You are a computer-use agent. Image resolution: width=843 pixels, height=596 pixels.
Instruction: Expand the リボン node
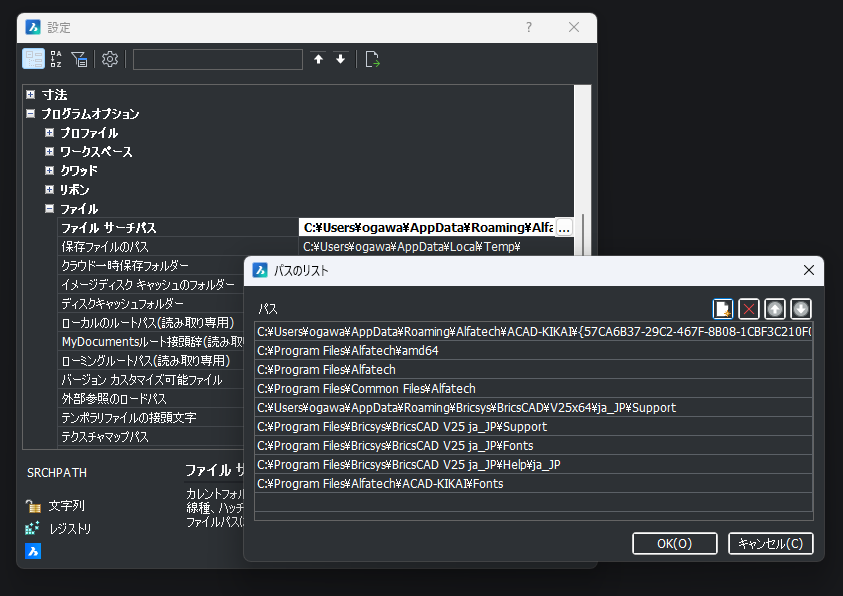(49, 189)
